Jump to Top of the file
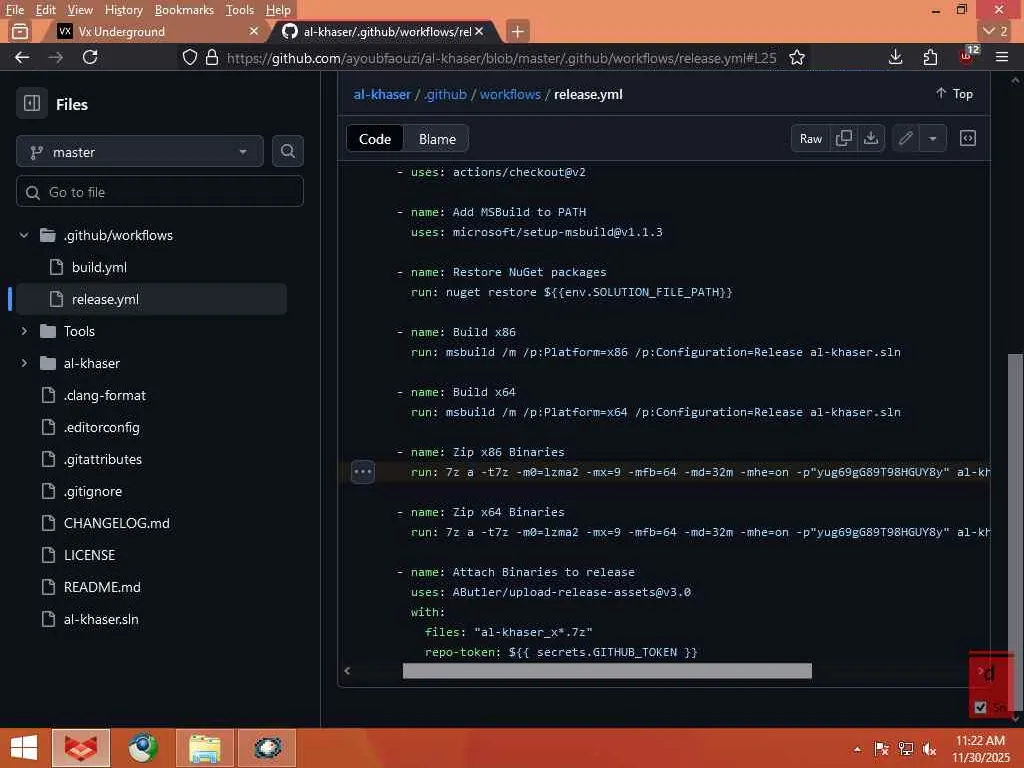This screenshot has height=768, width=1024. pyautogui.click(x=955, y=93)
